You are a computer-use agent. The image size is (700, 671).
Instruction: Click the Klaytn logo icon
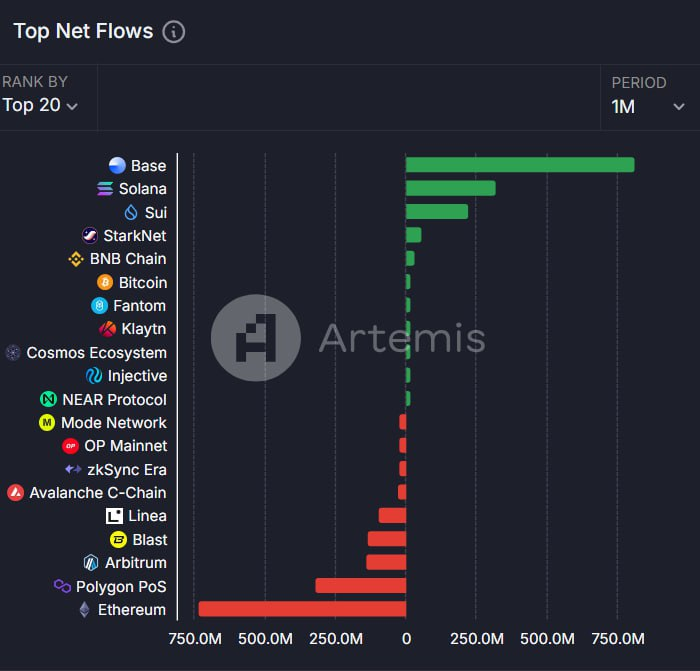[x=107, y=329]
